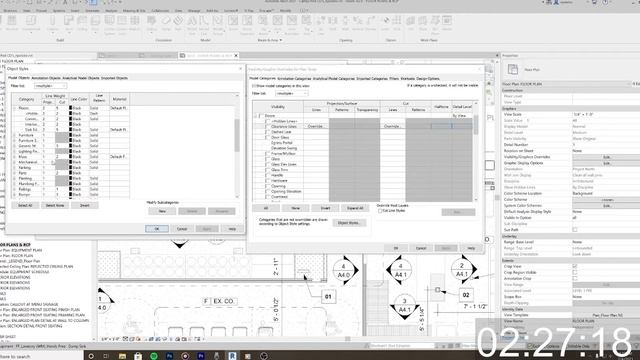This screenshot has width=640, height=360.
Task: Select the Grid datum tool
Action: pos(397,23)
